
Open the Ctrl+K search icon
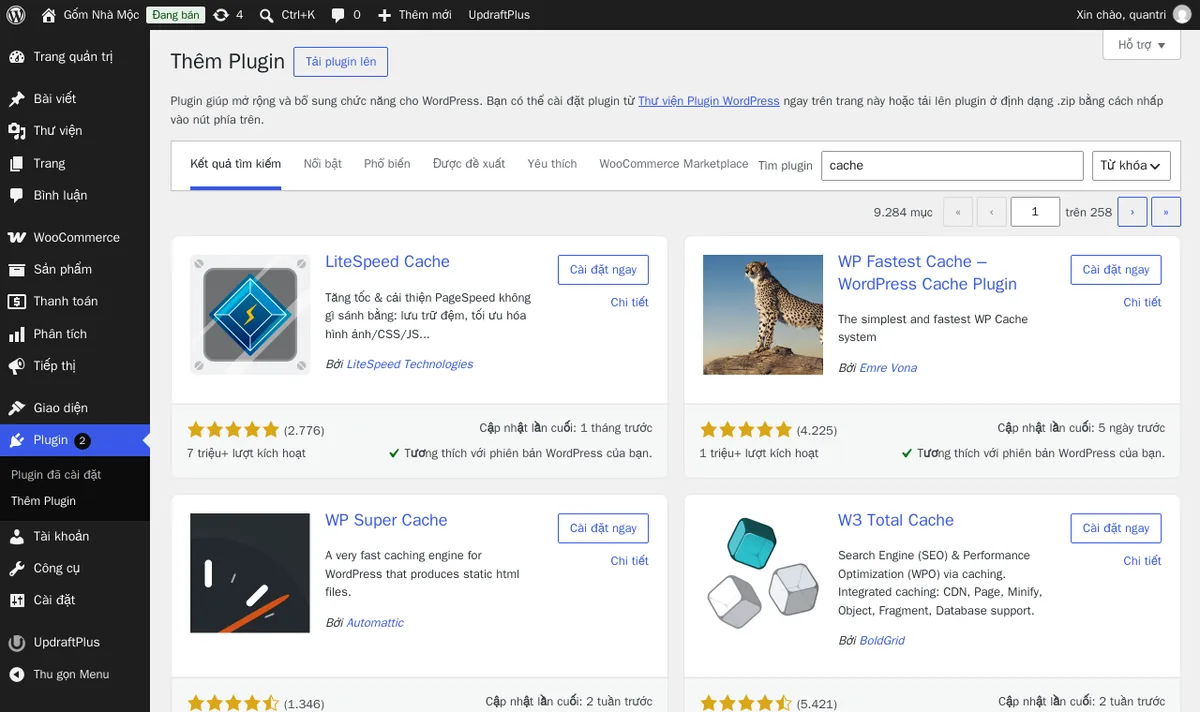tap(266, 15)
